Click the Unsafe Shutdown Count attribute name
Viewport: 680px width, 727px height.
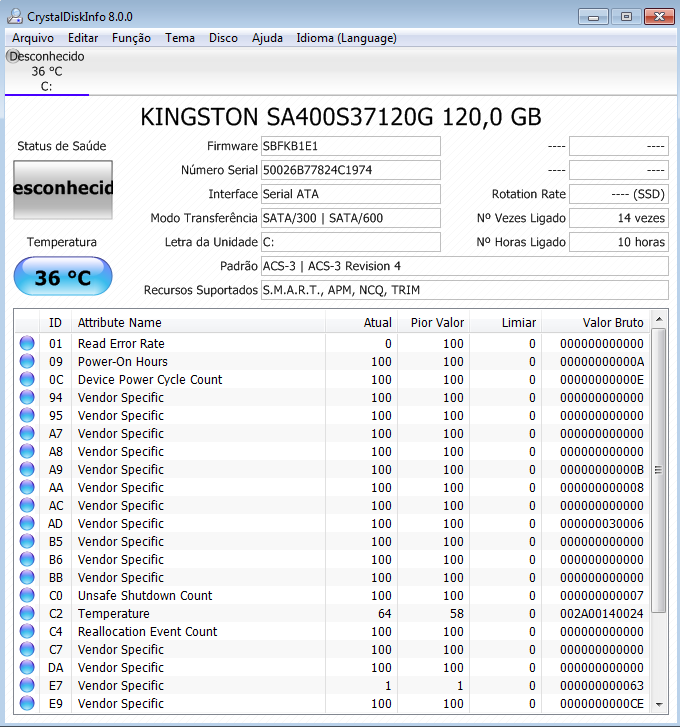coord(145,595)
